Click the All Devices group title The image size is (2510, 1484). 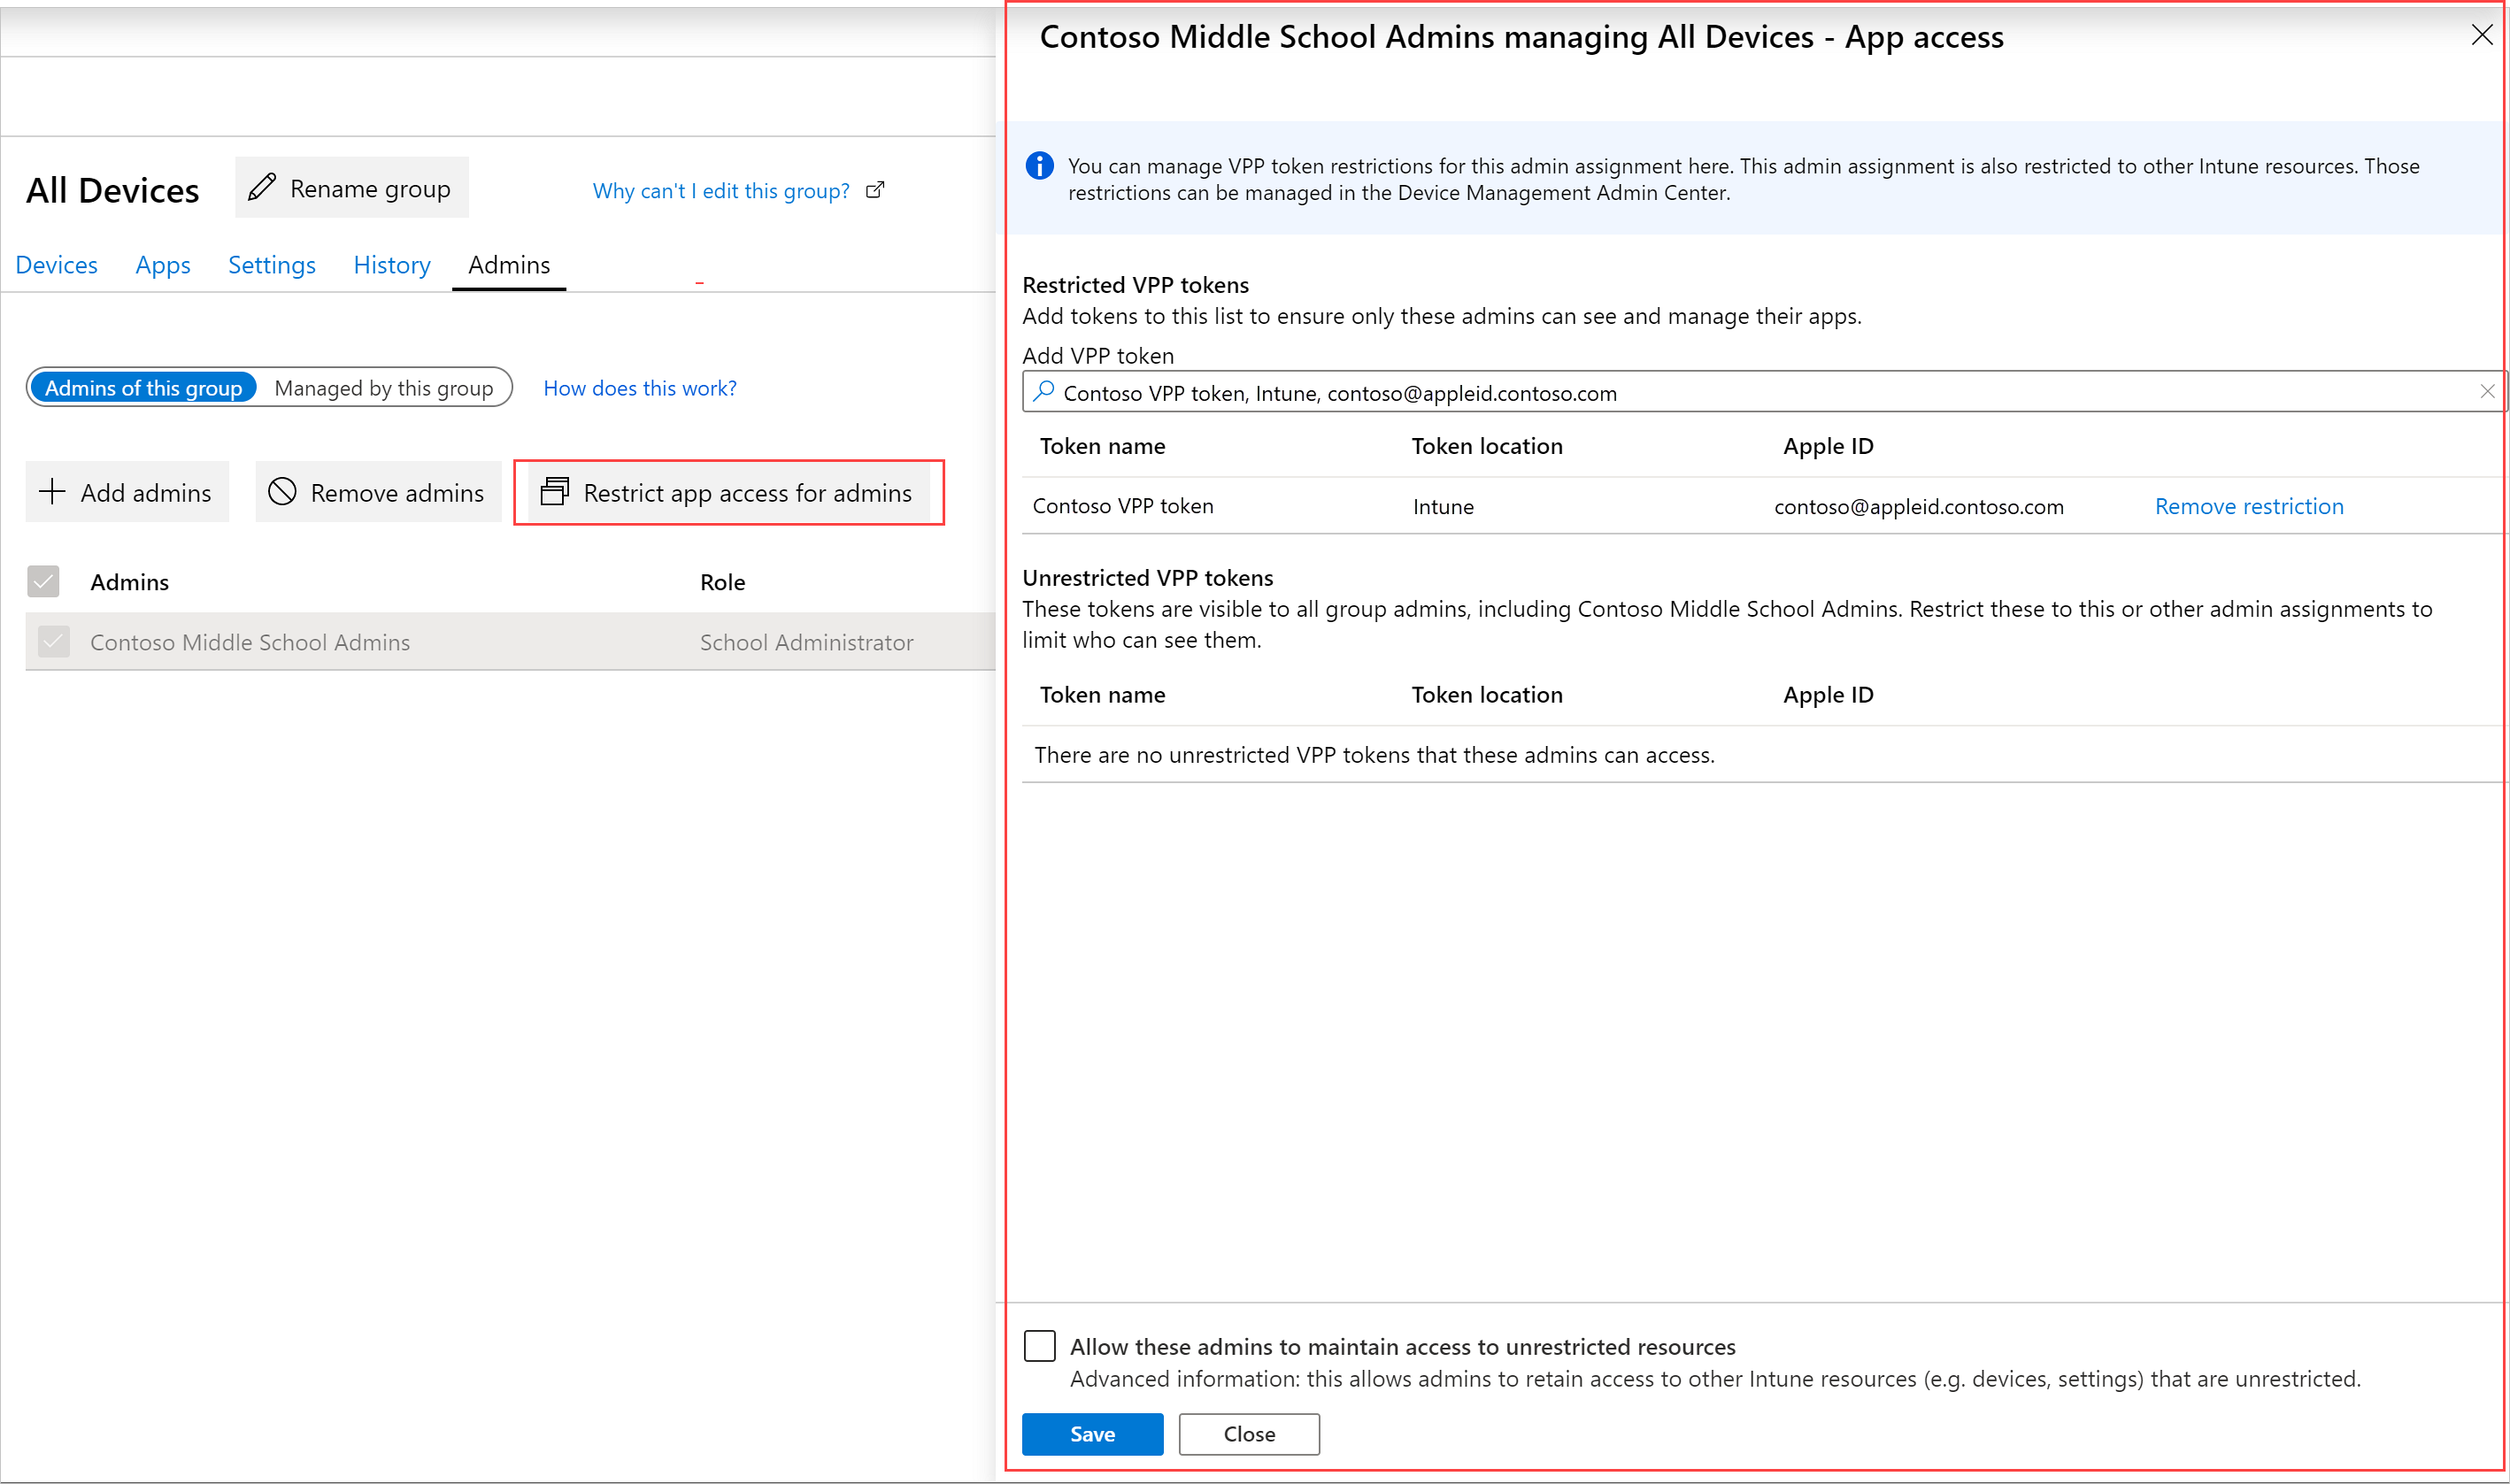tap(113, 190)
